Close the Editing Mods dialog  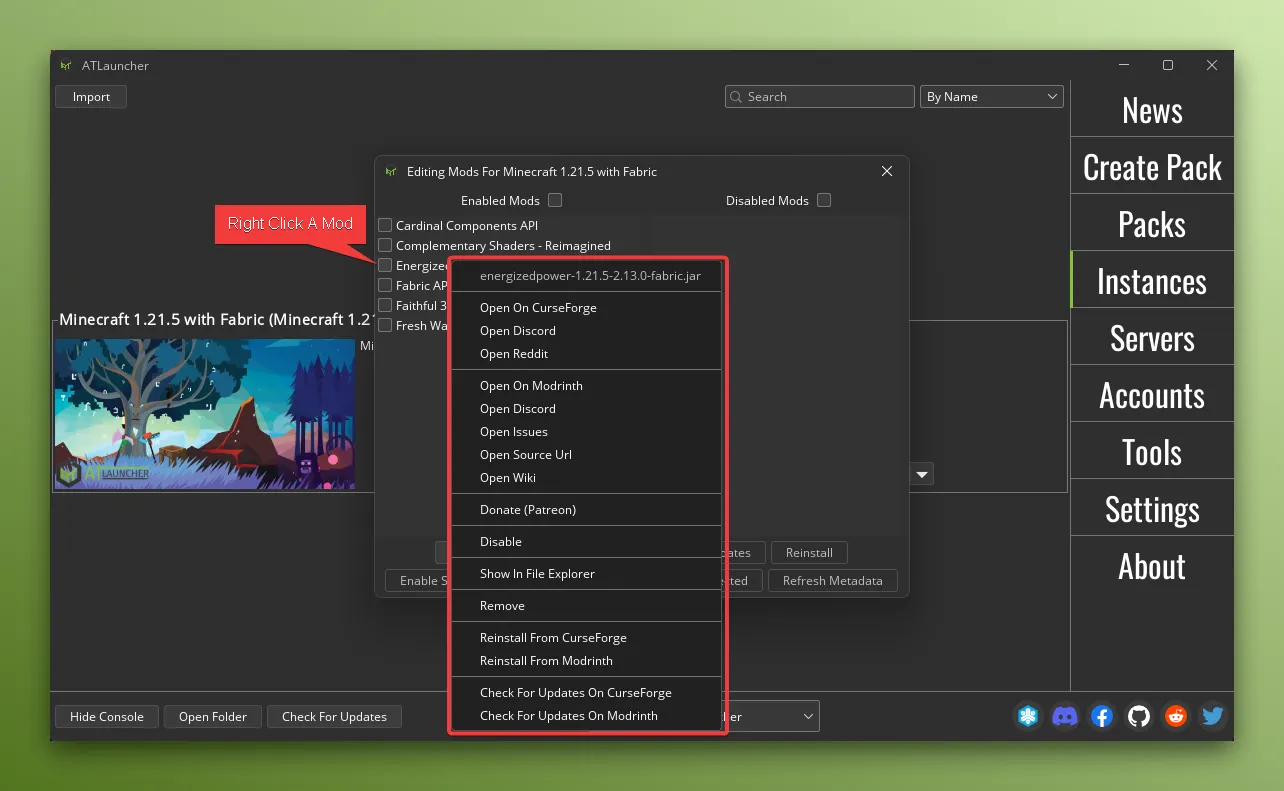(886, 171)
